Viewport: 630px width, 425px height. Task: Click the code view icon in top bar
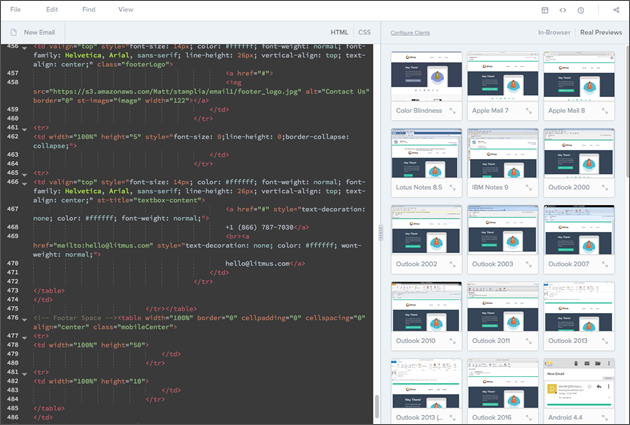click(x=563, y=10)
